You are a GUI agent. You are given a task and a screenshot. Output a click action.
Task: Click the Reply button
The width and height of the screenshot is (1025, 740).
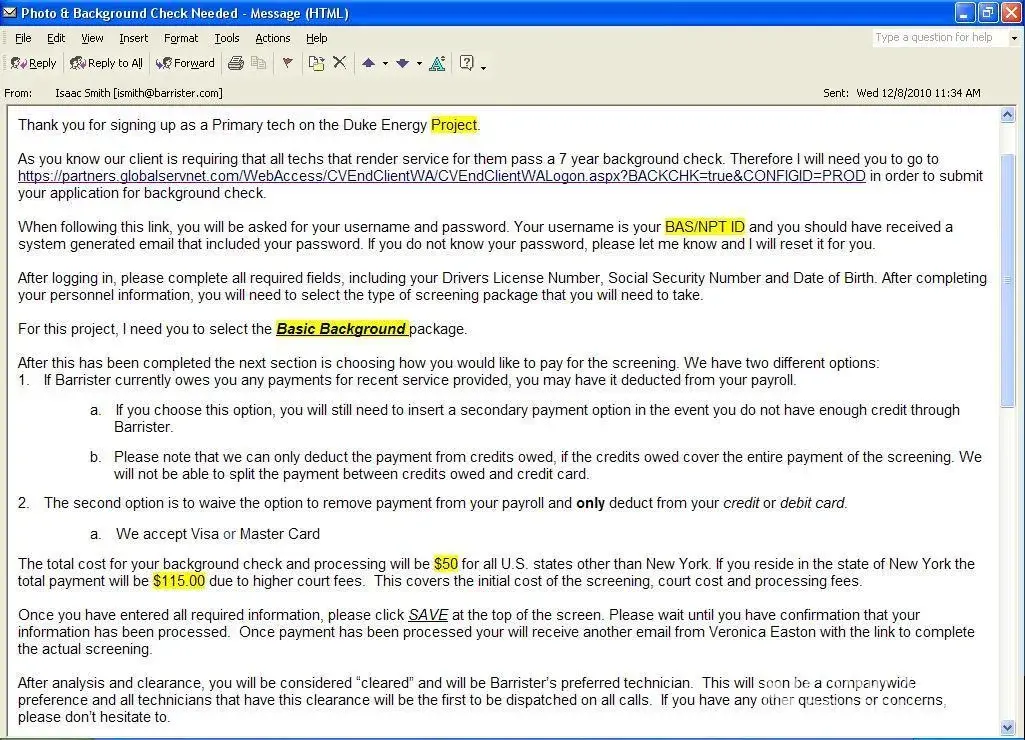34,63
